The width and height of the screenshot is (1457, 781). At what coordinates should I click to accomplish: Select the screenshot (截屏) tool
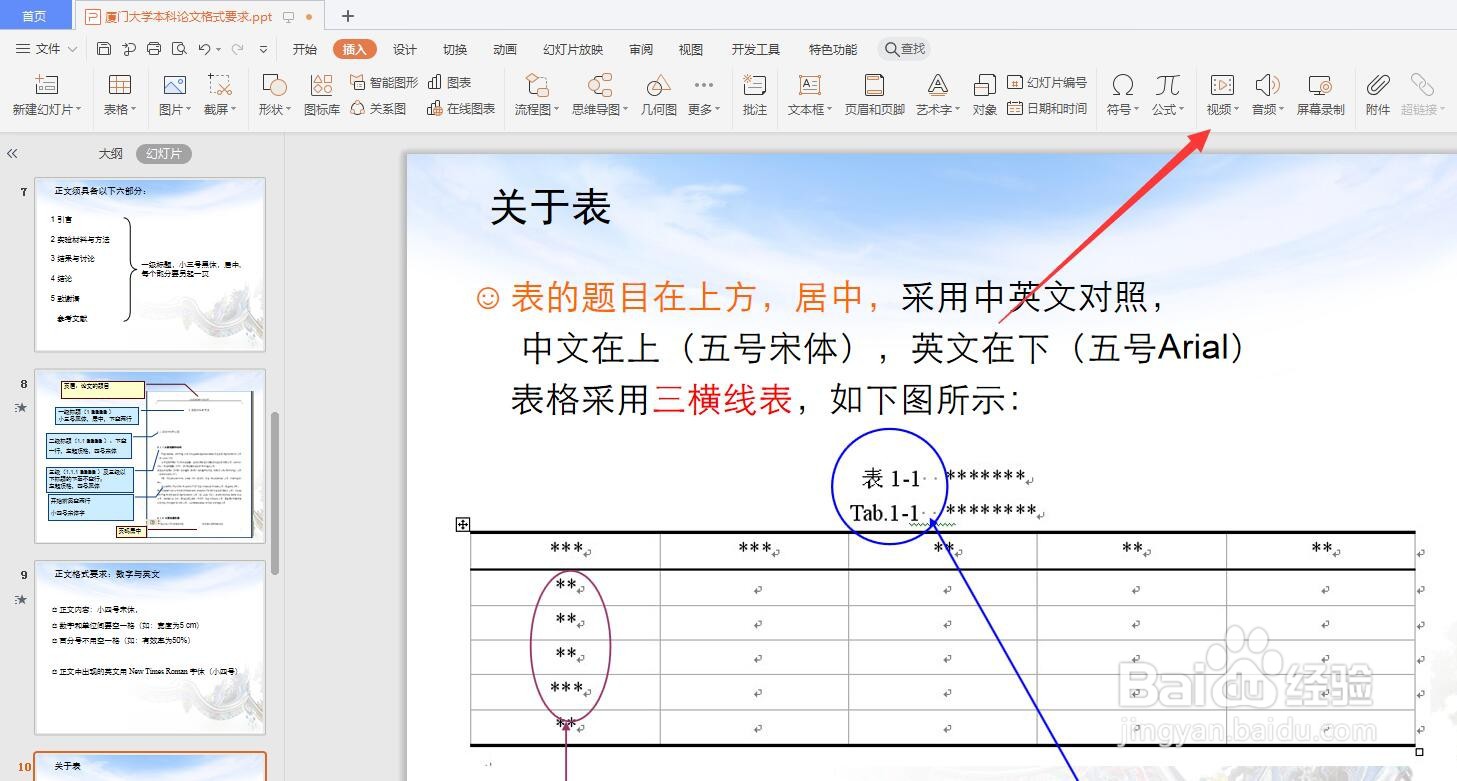[219, 85]
